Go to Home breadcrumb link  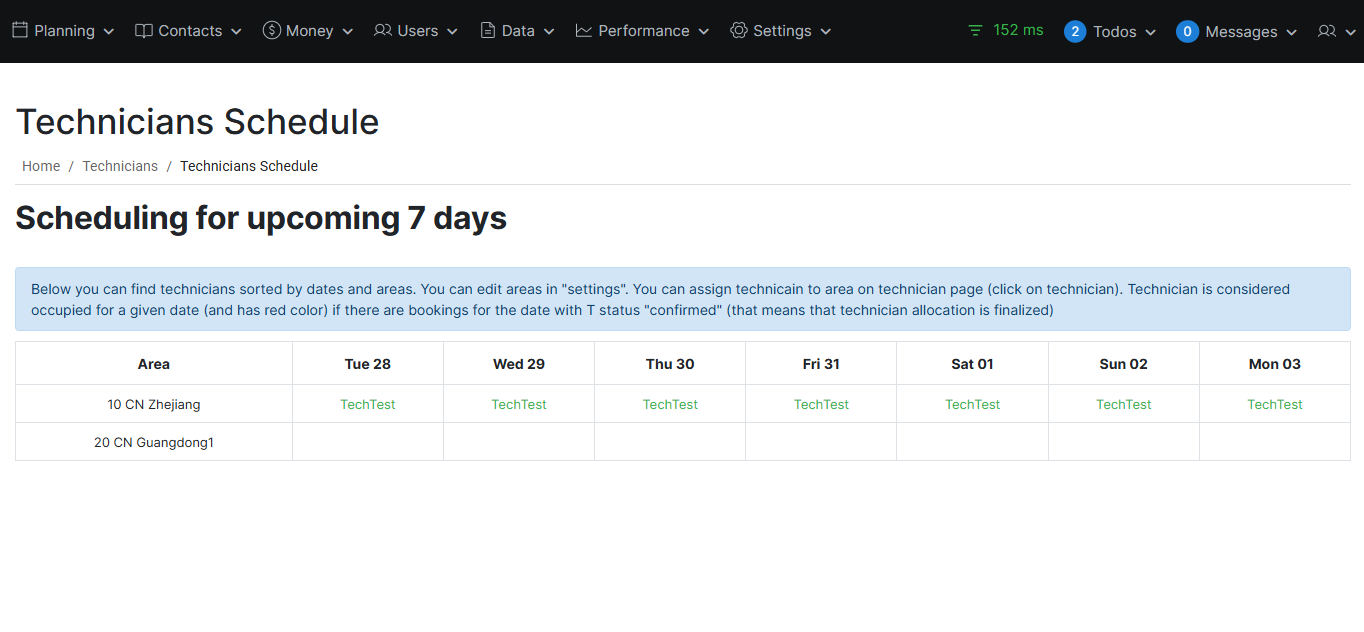(x=41, y=166)
